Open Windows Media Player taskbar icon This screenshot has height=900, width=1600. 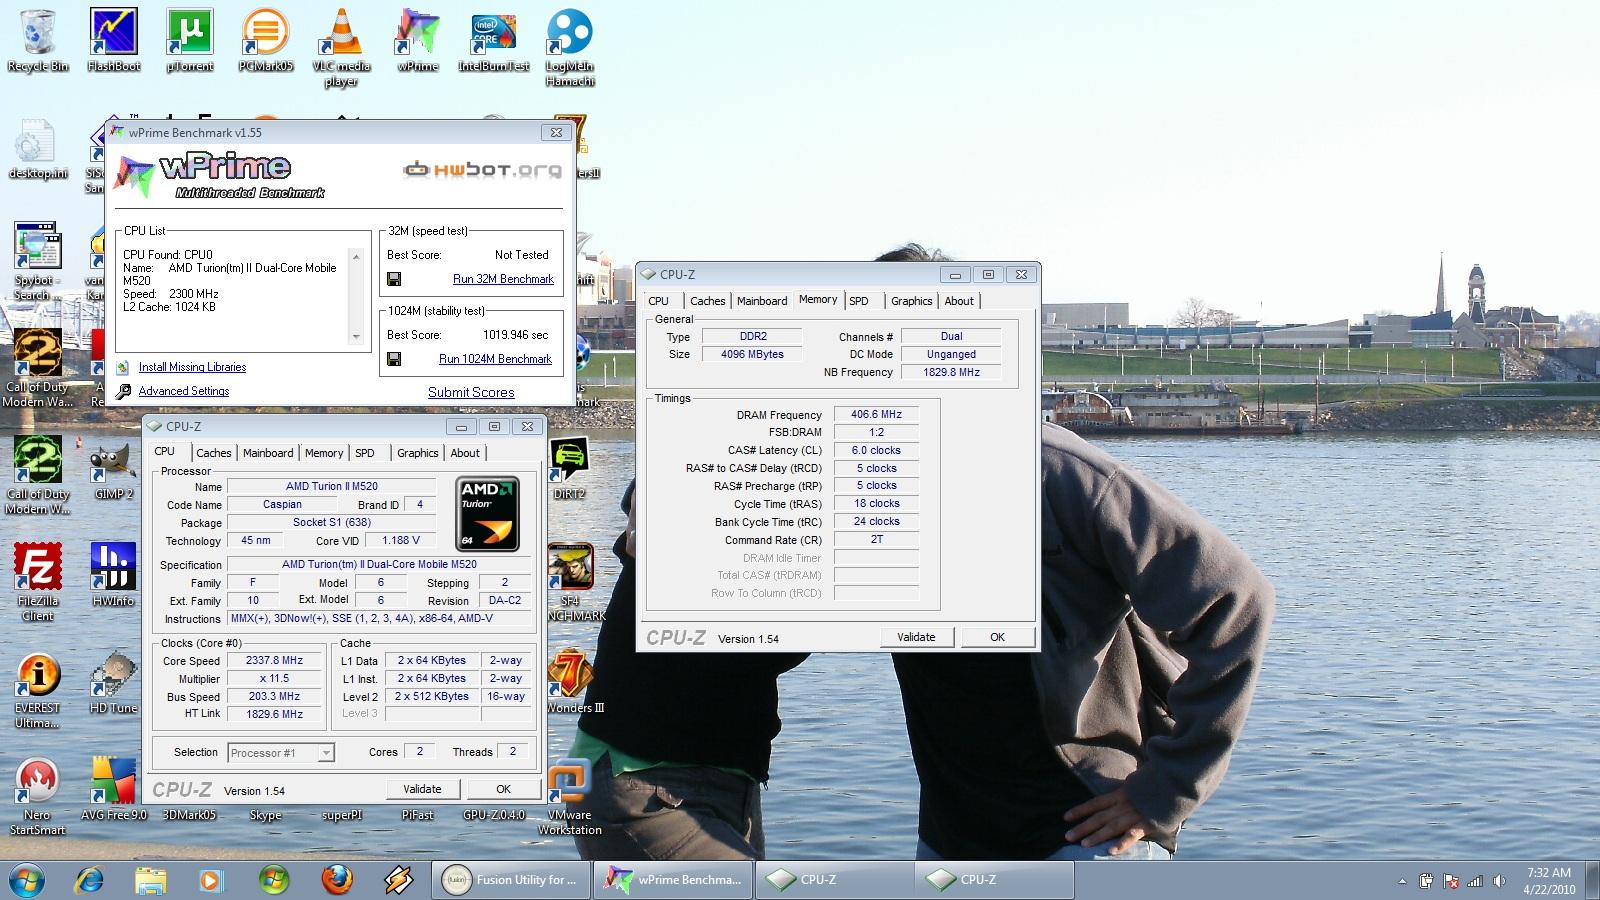pyautogui.click(x=211, y=880)
